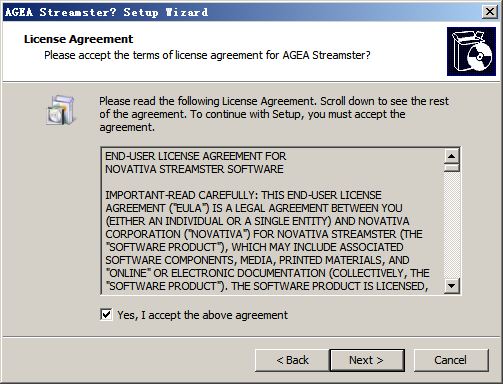Image resolution: width=503 pixels, height=384 pixels.
Task: Click the Next > button
Action: pos(367,360)
